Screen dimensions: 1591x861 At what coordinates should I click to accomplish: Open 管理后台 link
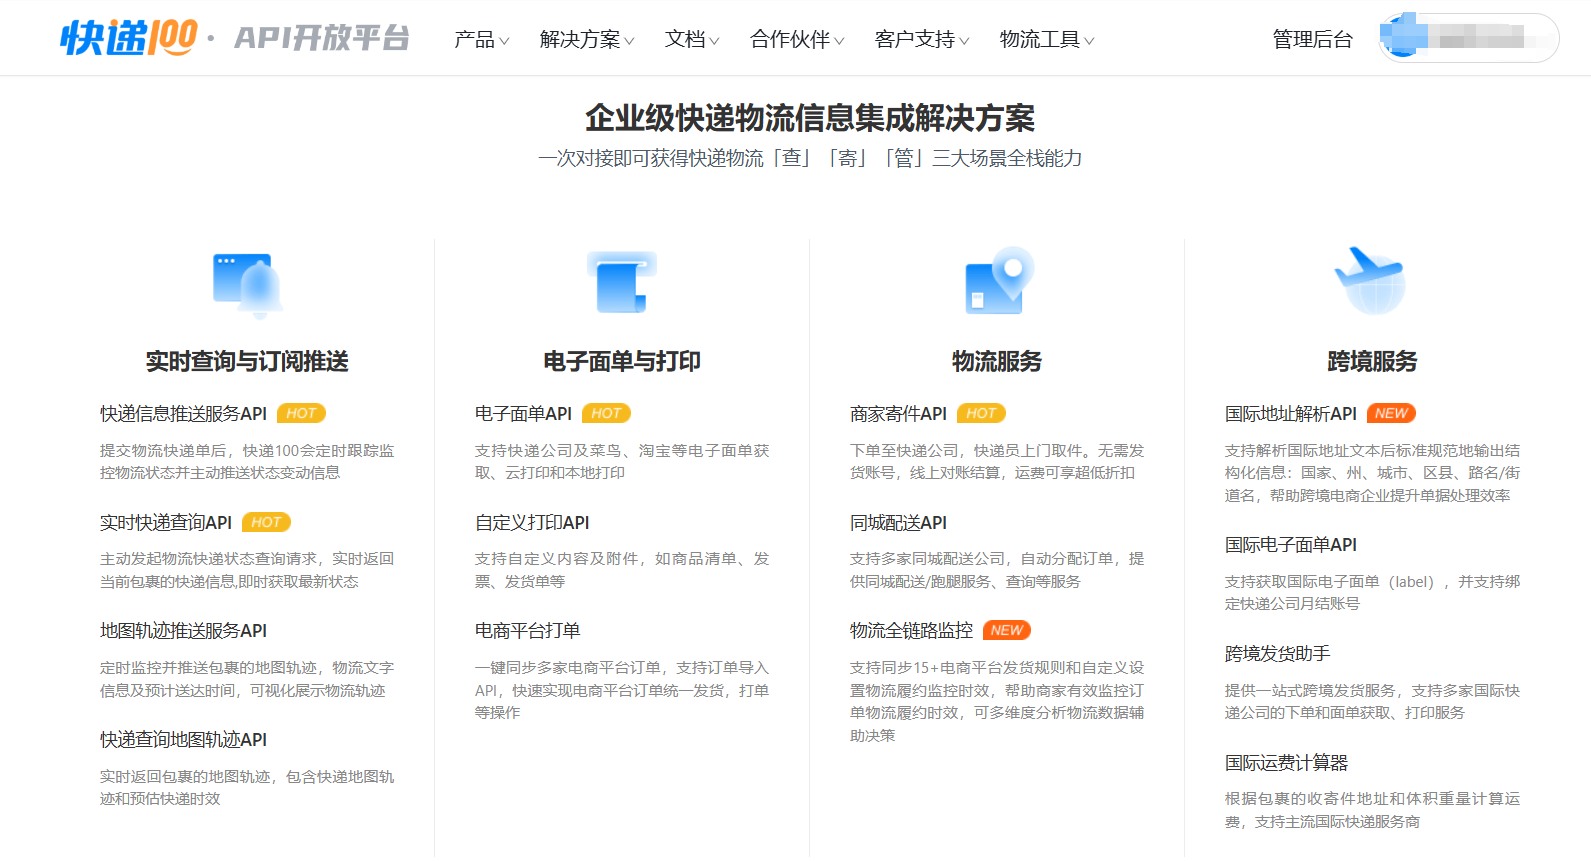(1312, 39)
